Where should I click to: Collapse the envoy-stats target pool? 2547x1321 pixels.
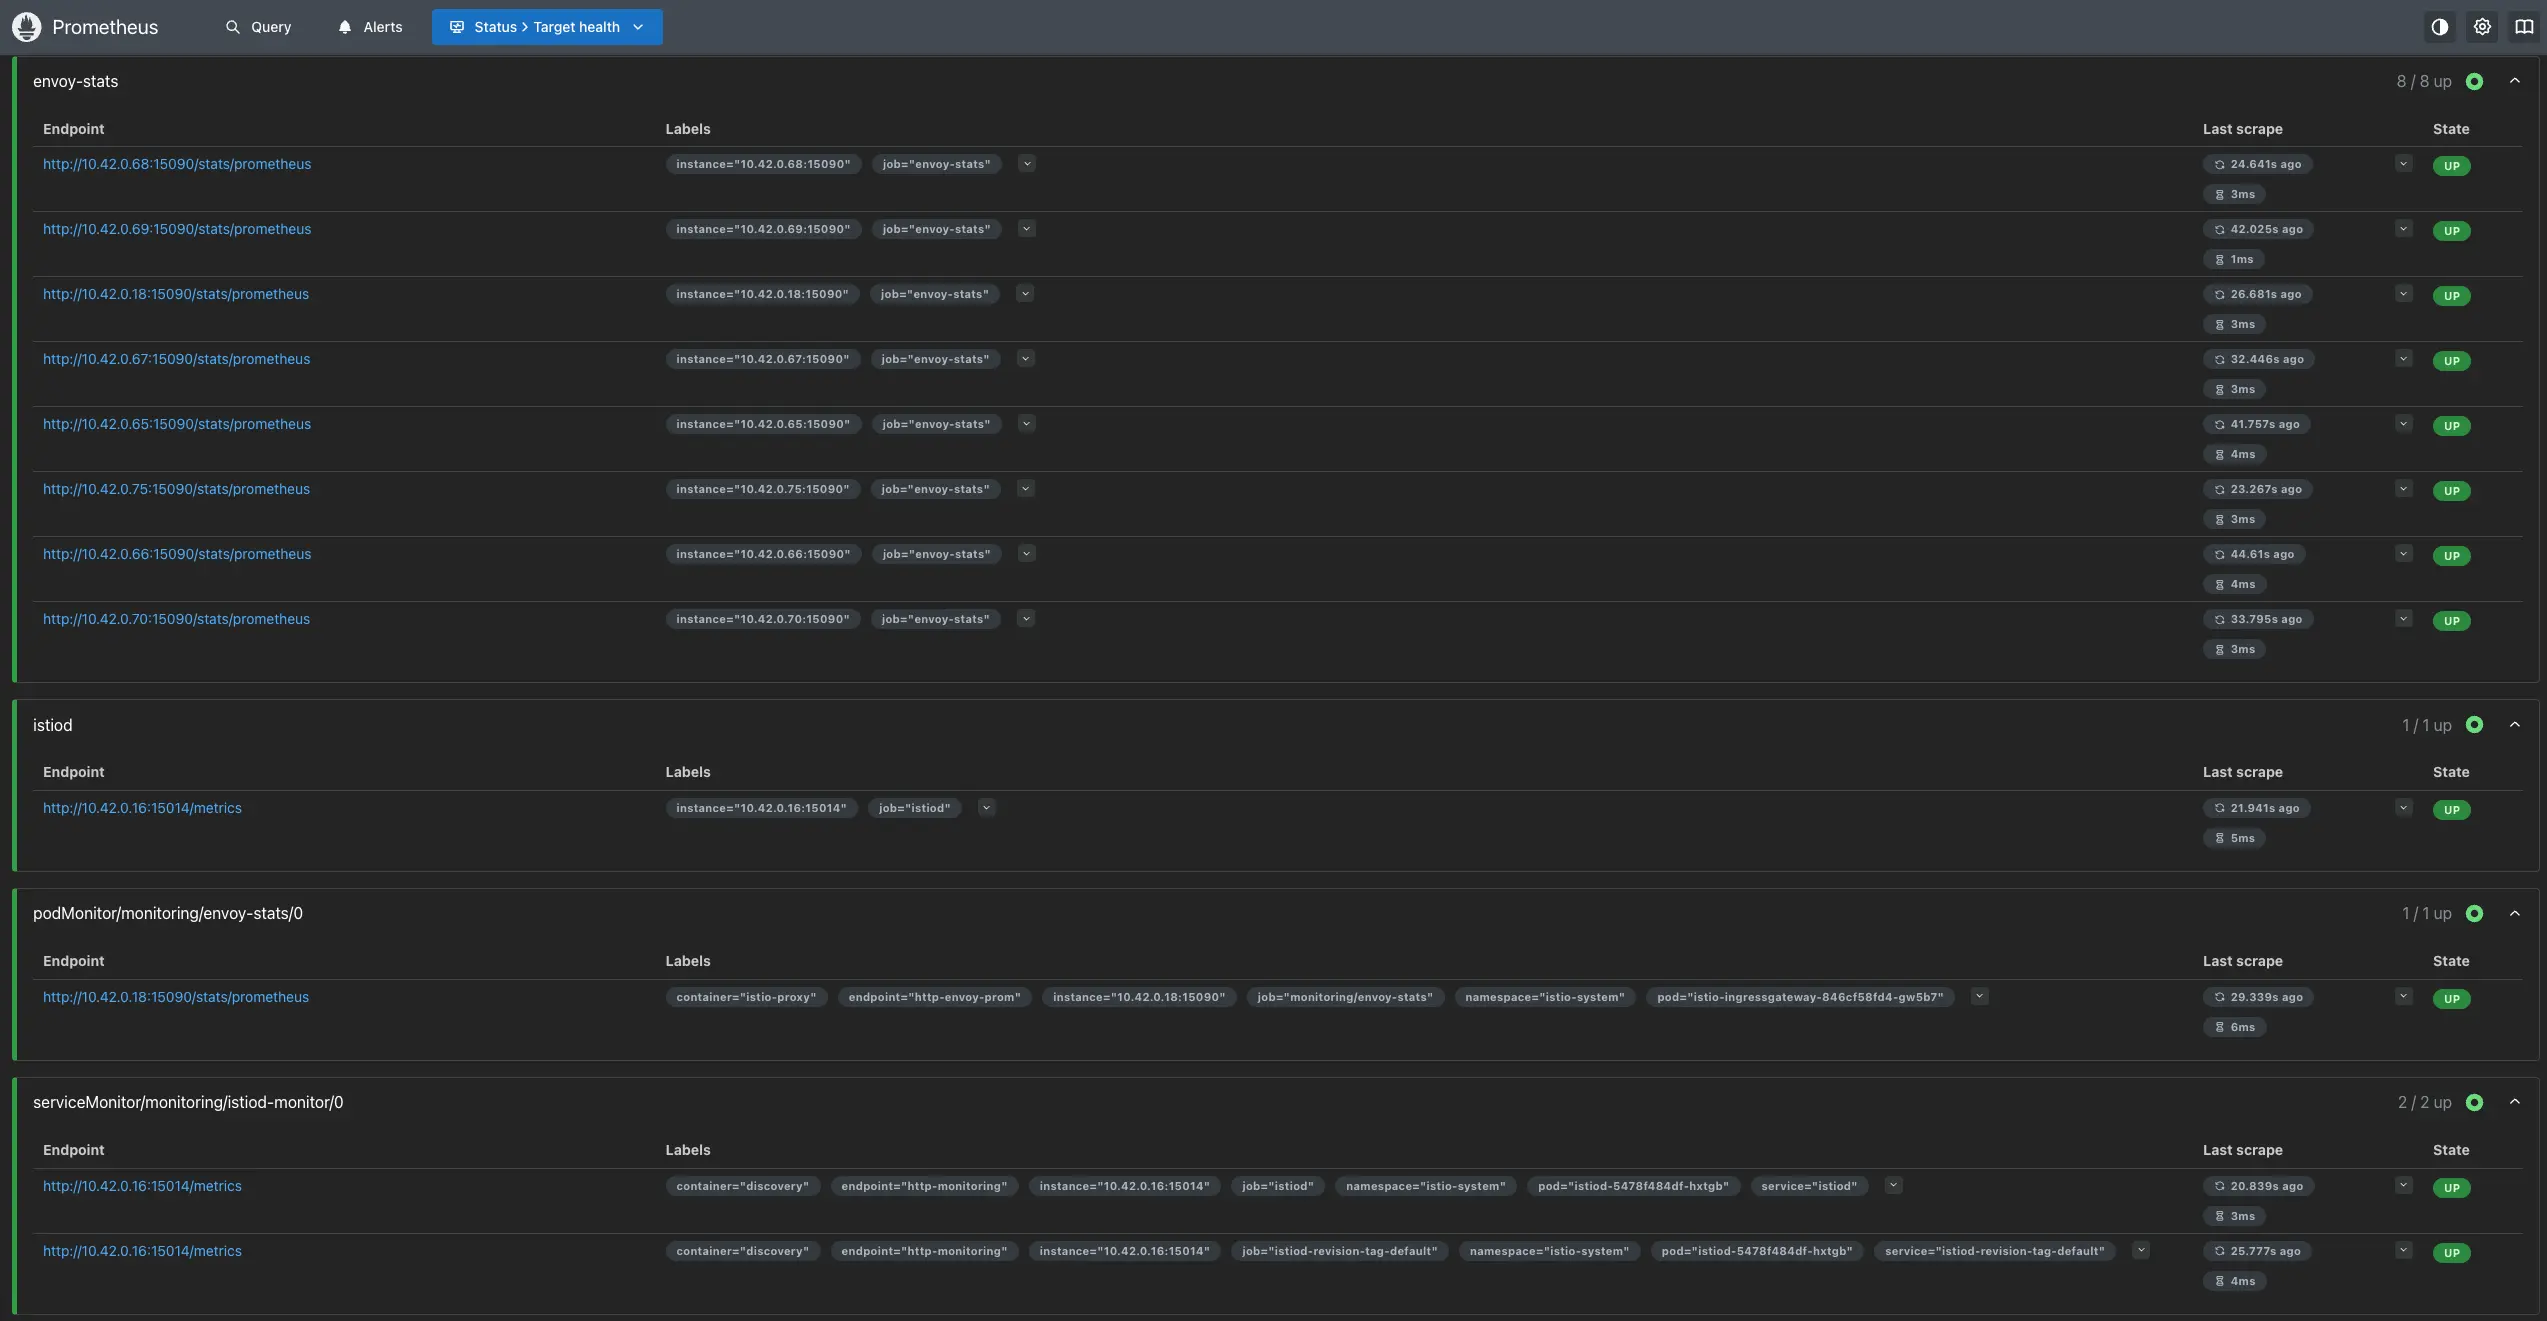point(2514,81)
